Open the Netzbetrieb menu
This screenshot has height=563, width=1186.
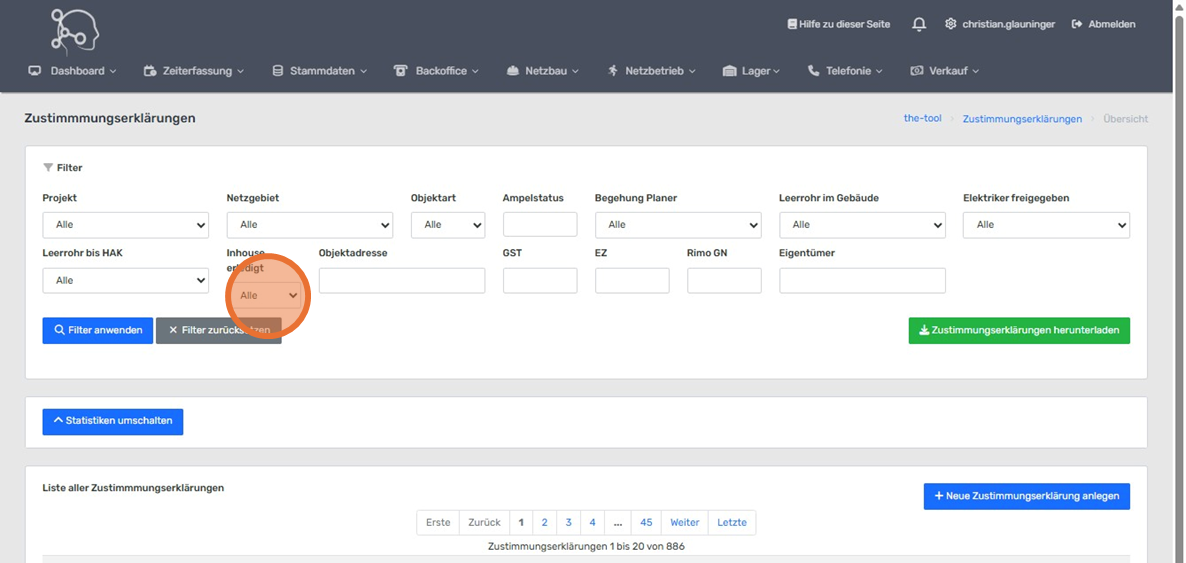coord(652,71)
